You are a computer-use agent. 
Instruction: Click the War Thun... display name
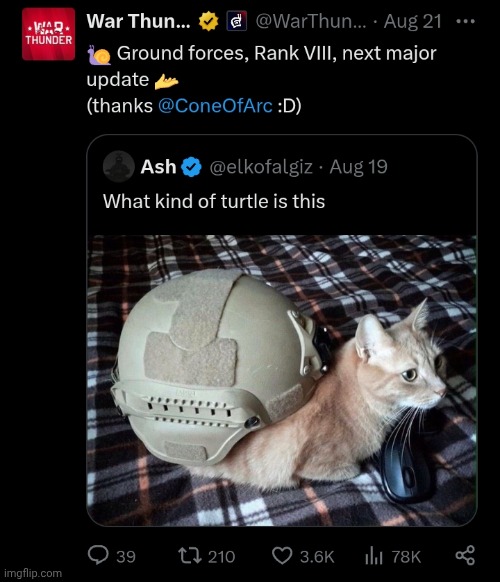[x=138, y=21]
